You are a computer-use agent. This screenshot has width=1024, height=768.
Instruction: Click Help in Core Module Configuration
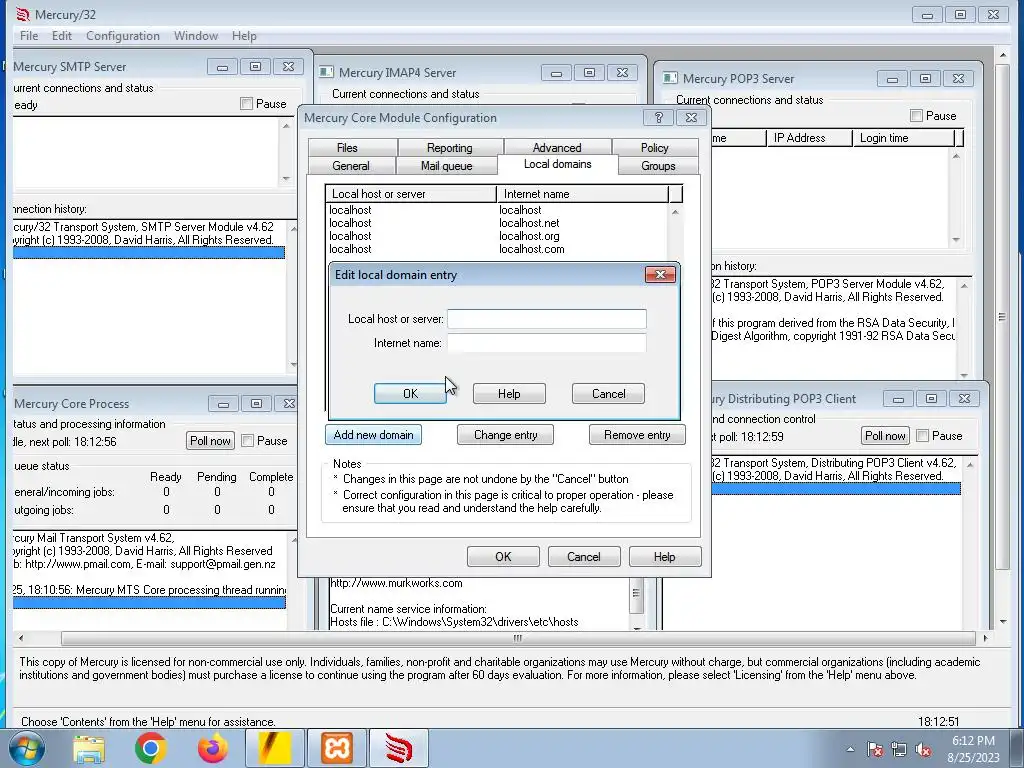point(665,556)
